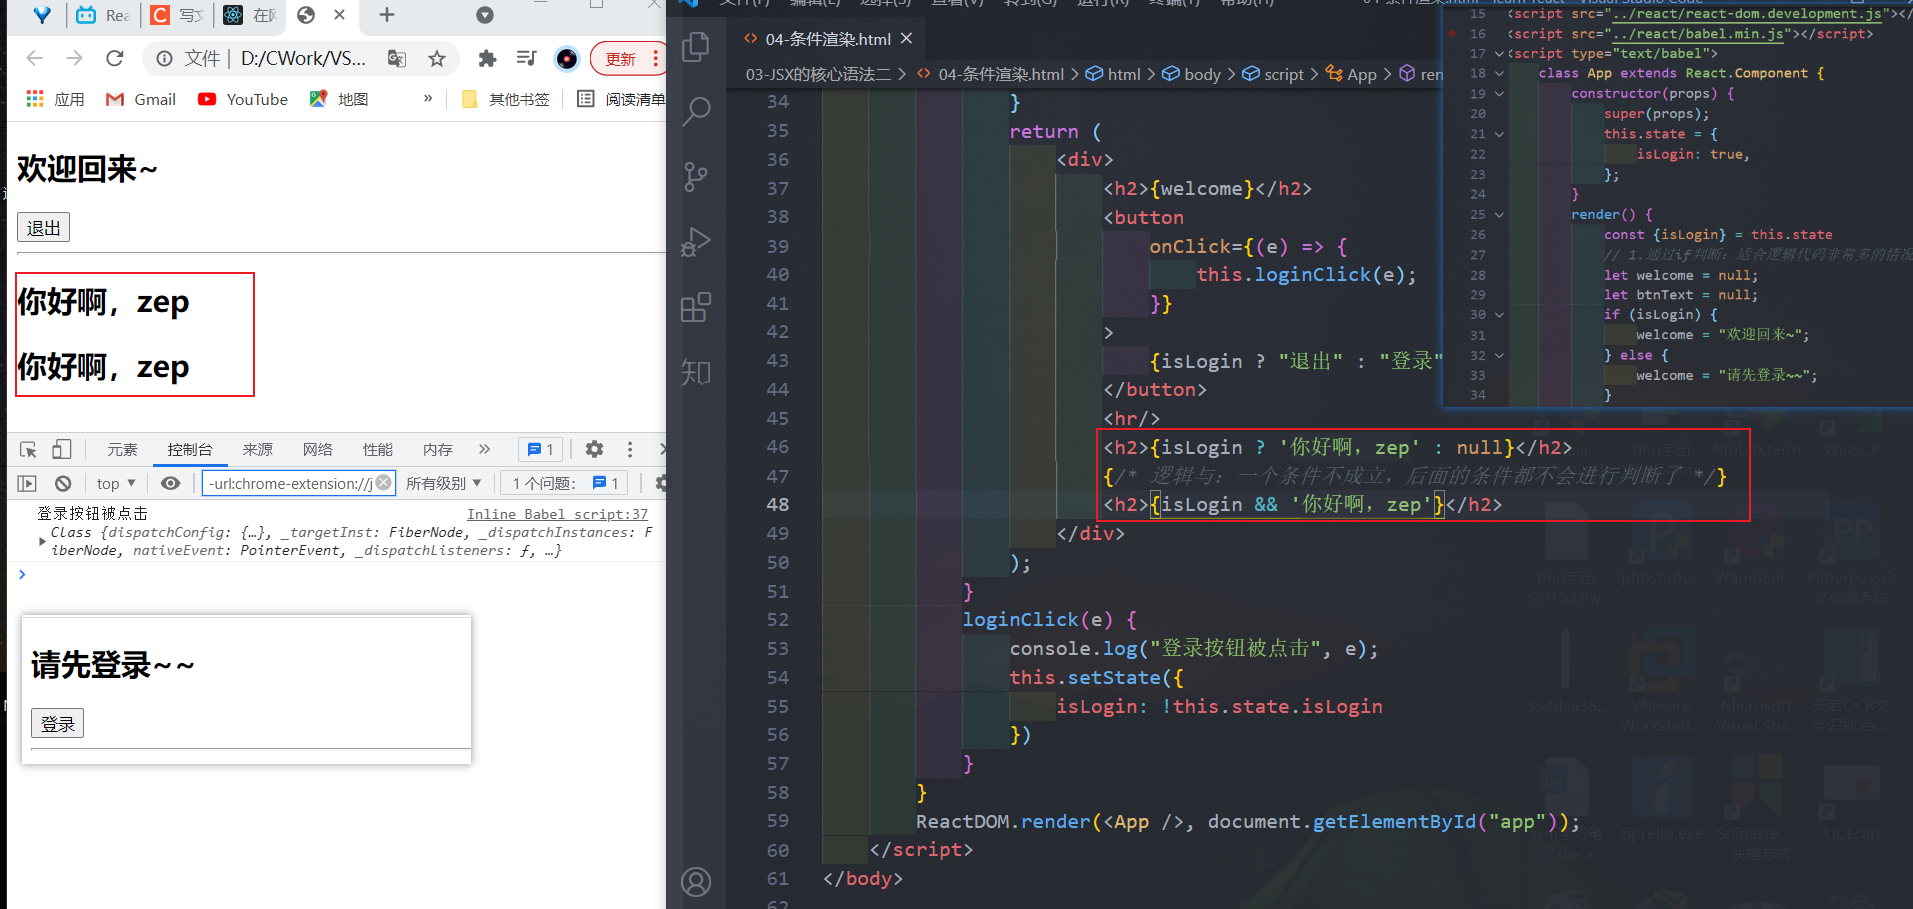Screen dimensions: 1913x909
Task: Collapse render fold arrow on line 25
Action: 1499,215
